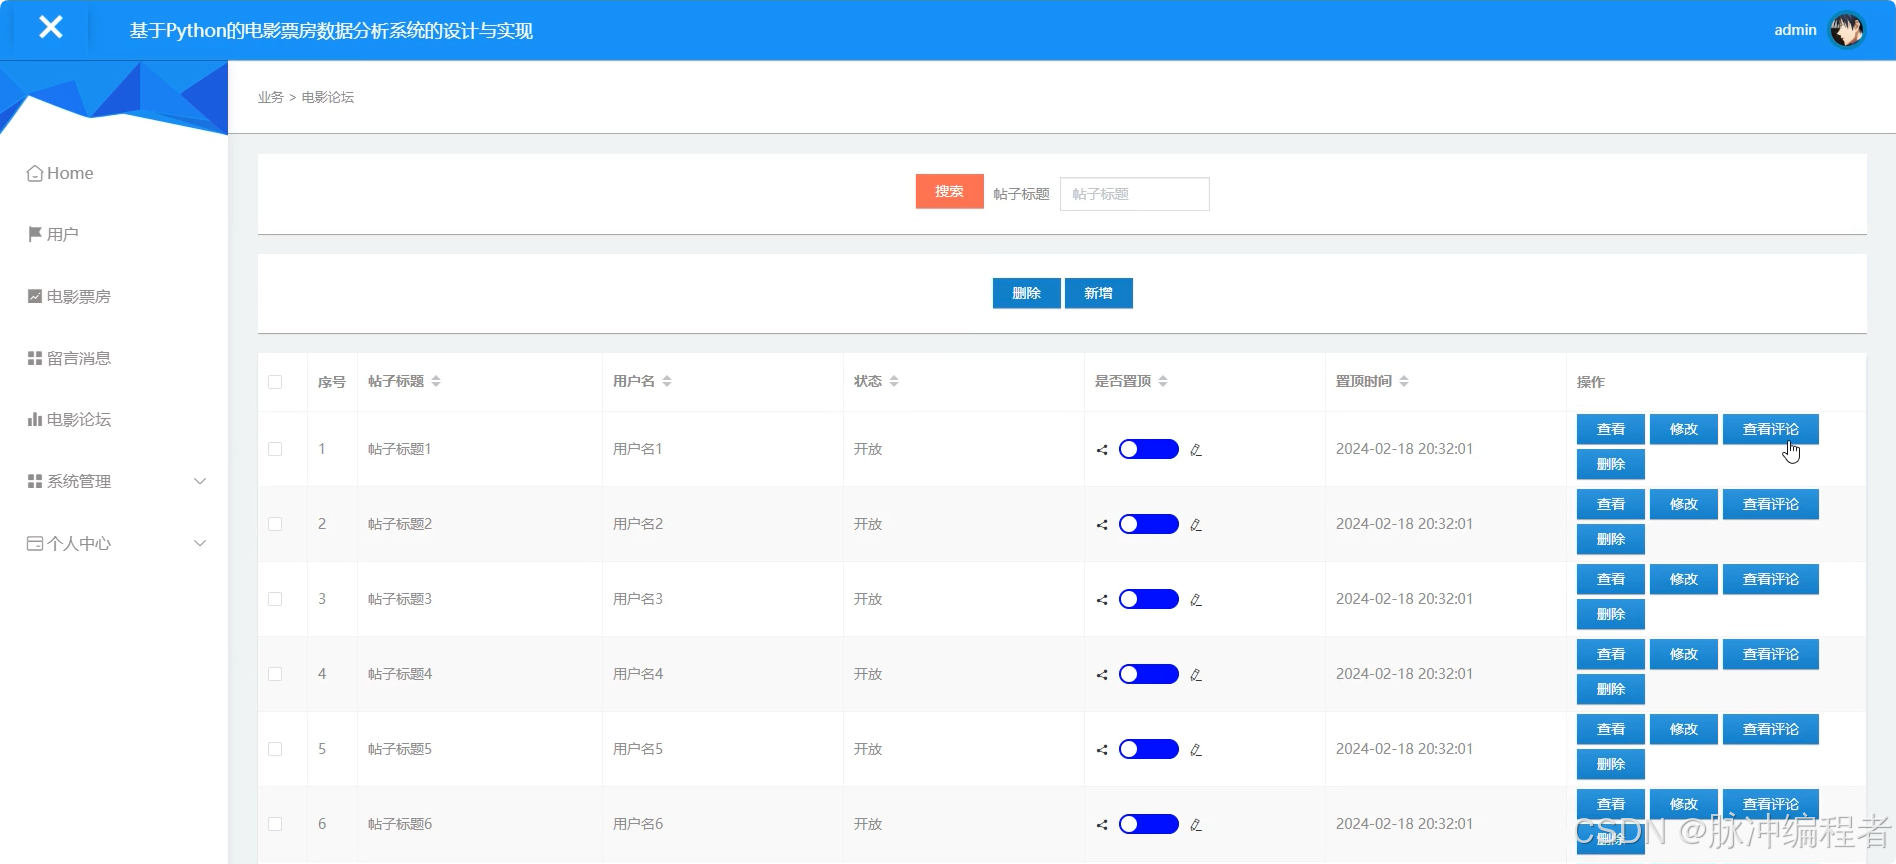The image size is (1896, 864).
Task: Click the edit pencil icon in row 帖子标题2
Action: click(1196, 525)
